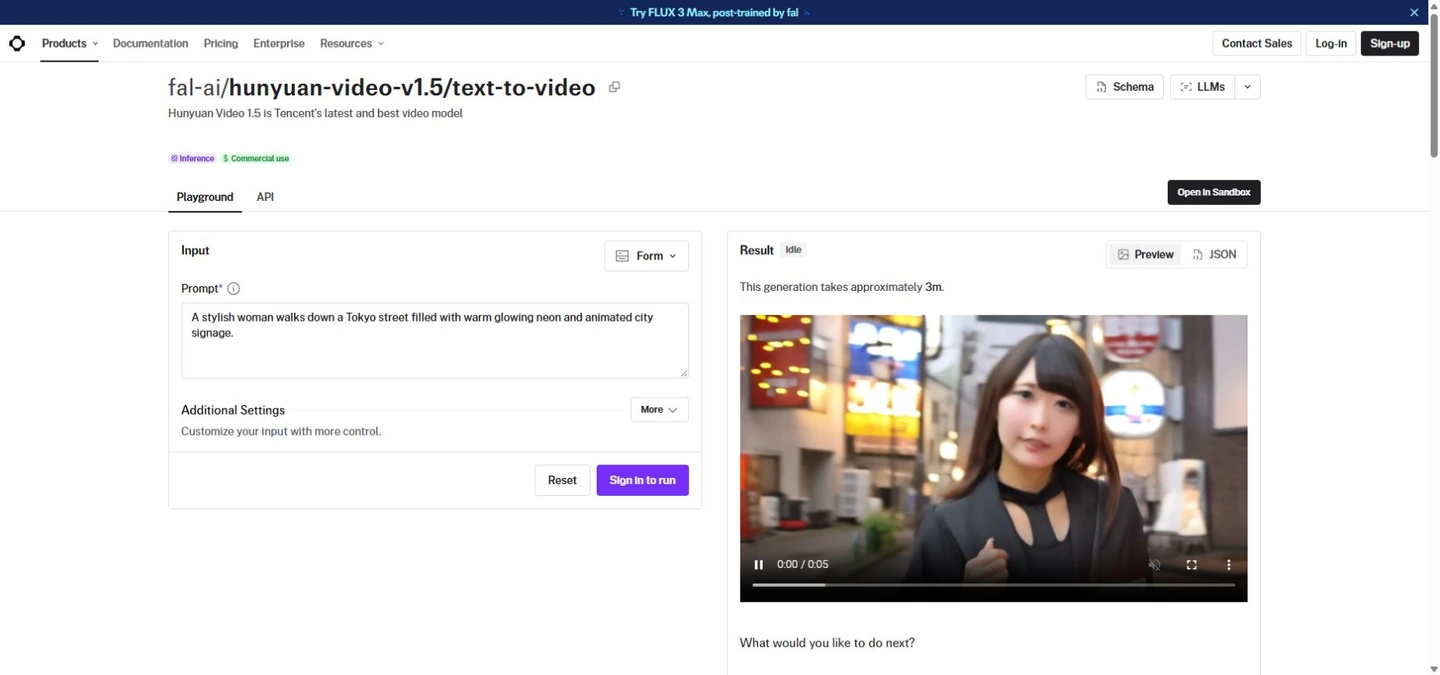This screenshot has width=1440, height=675.
Task: Click Sign in to run
Action: point(642,480)
